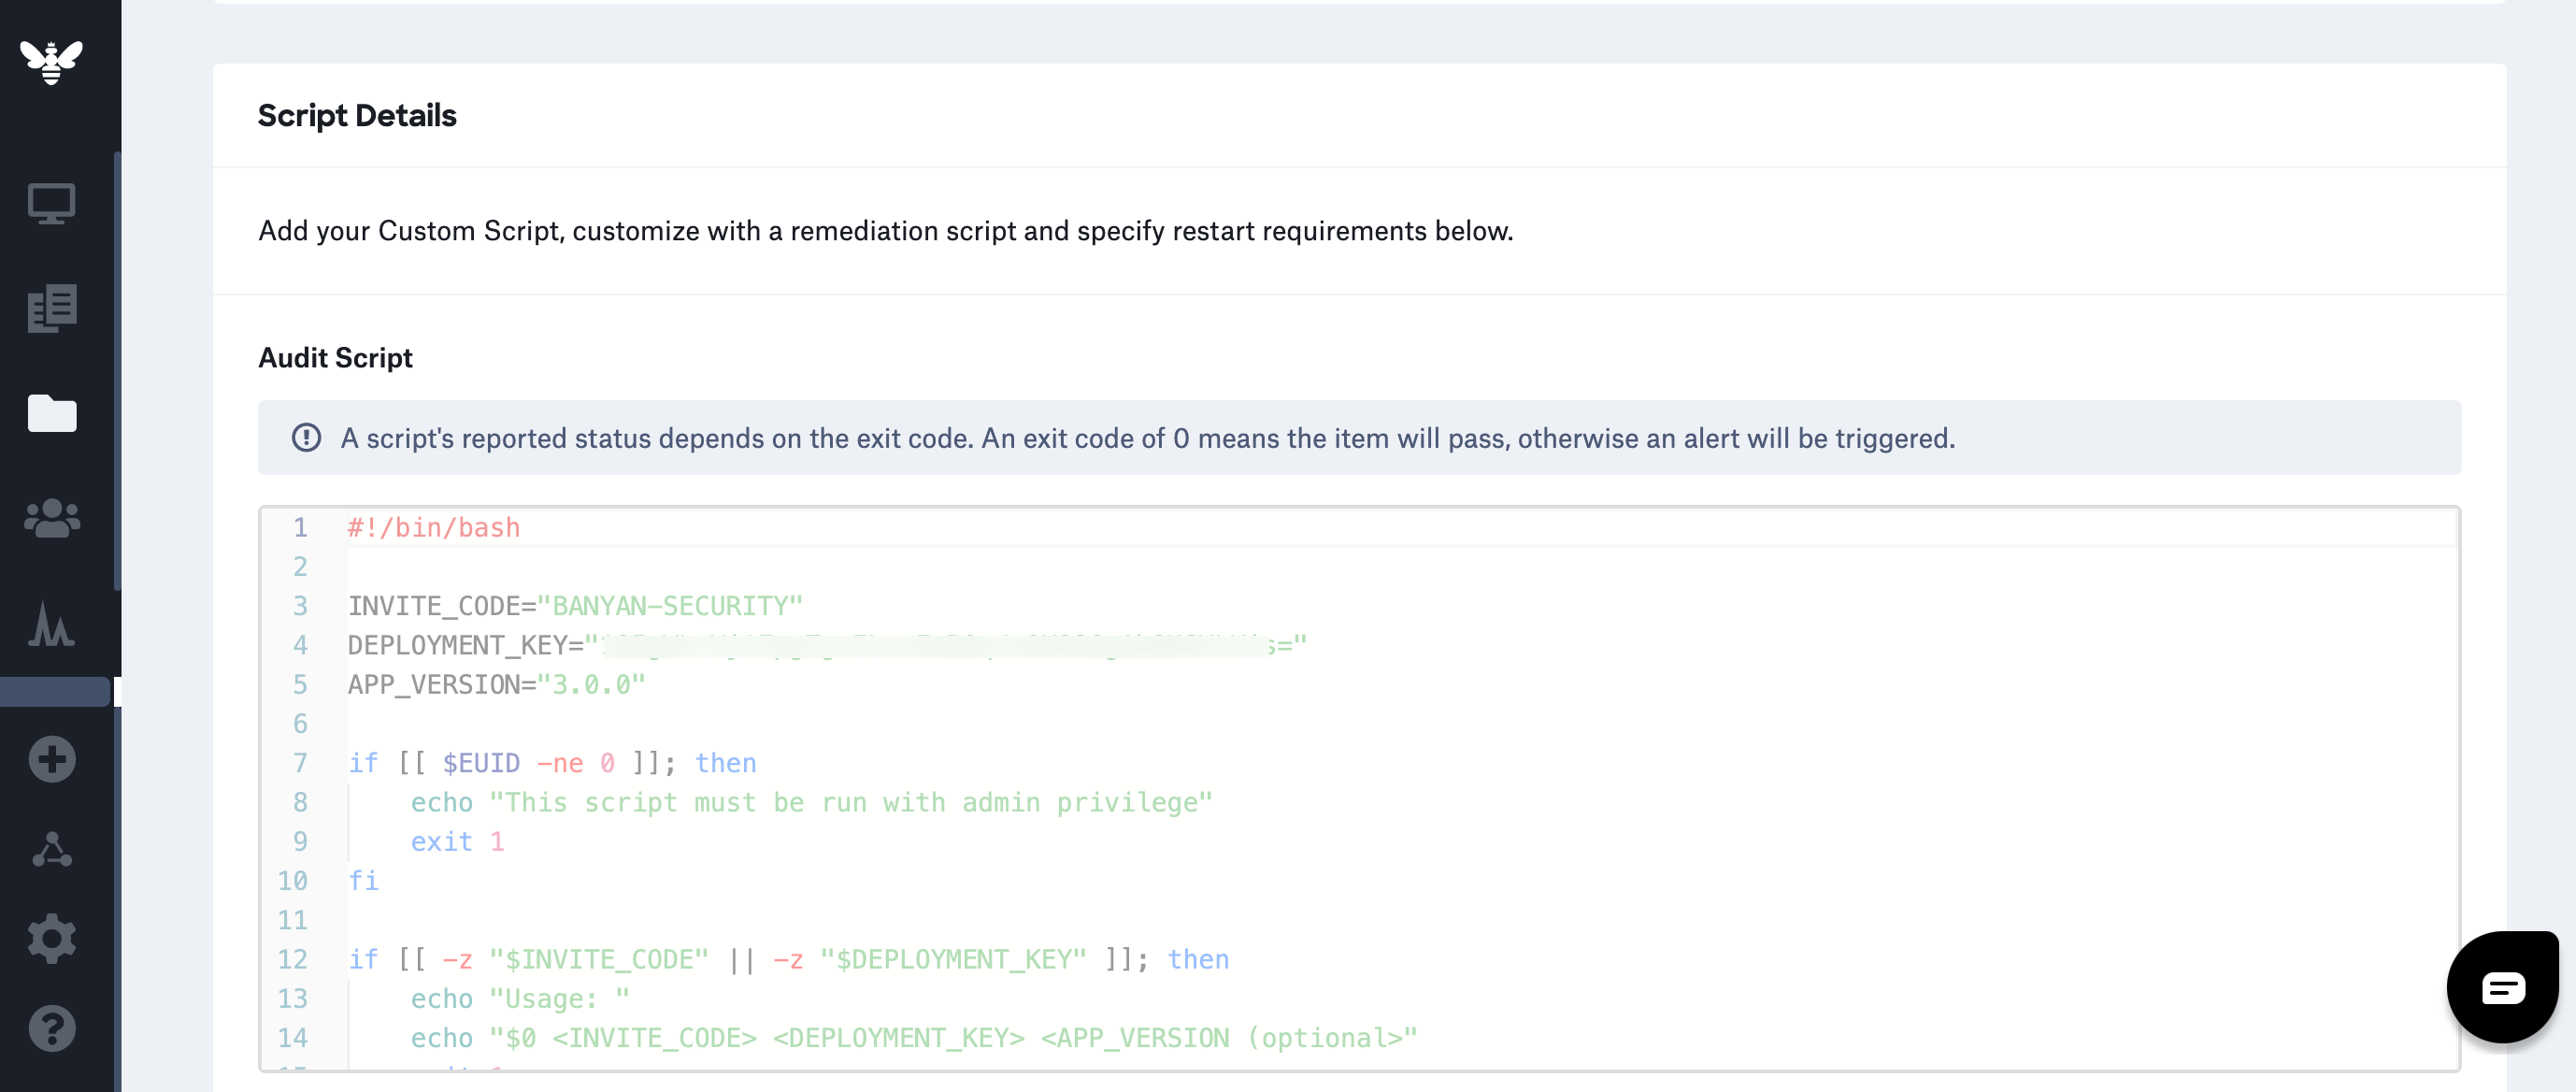2576x1092 pixels.
Task: Open the connected-nodes integrations icon
Action: tap(51, 849)
